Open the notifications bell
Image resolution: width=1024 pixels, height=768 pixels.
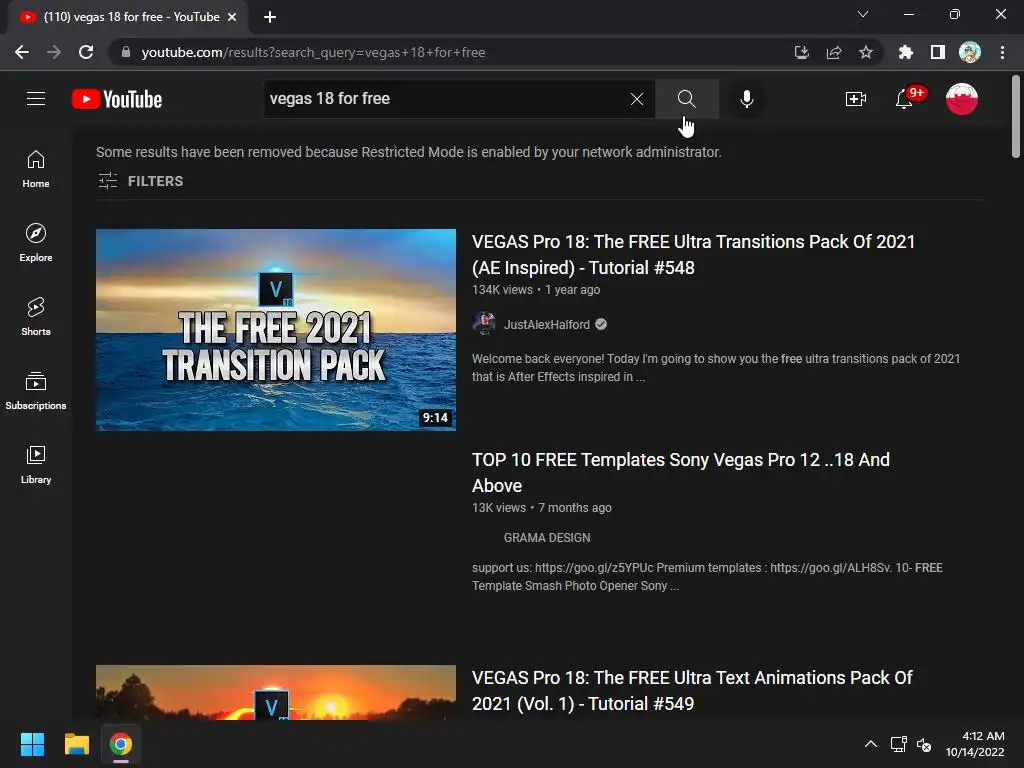coord(904,99)
